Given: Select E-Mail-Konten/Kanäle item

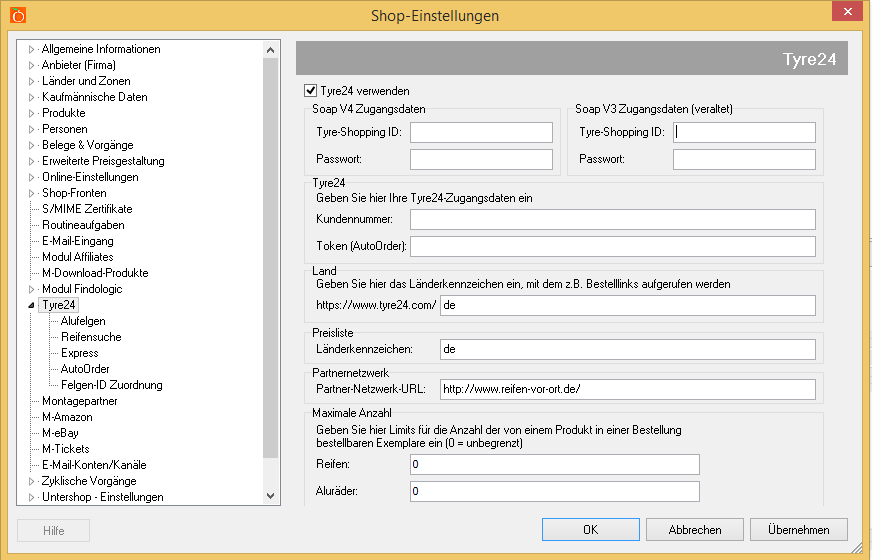Looking at the screenshot, I should coord(94,465).
